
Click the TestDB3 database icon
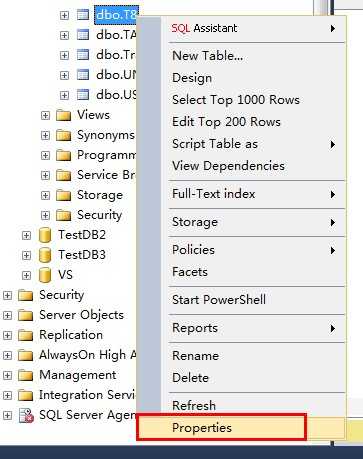45,255
